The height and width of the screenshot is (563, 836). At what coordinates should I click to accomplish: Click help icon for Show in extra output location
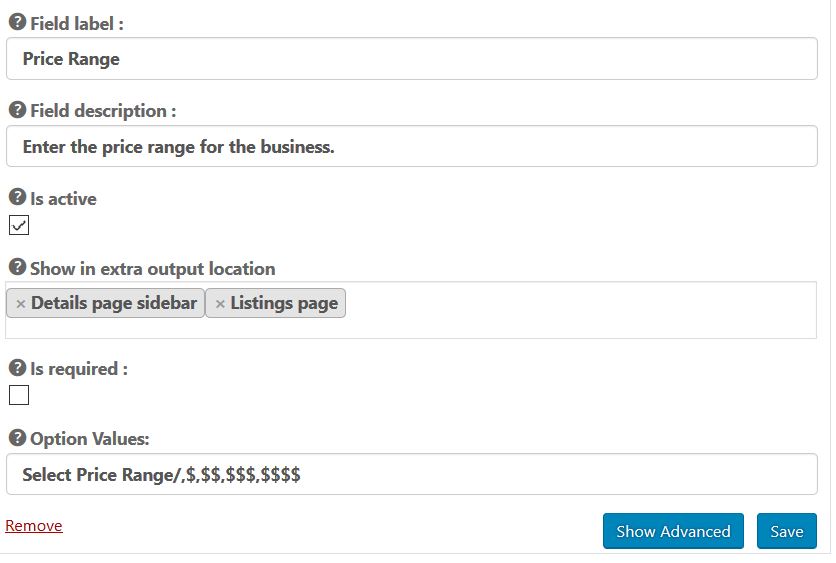tap(17, 268)
